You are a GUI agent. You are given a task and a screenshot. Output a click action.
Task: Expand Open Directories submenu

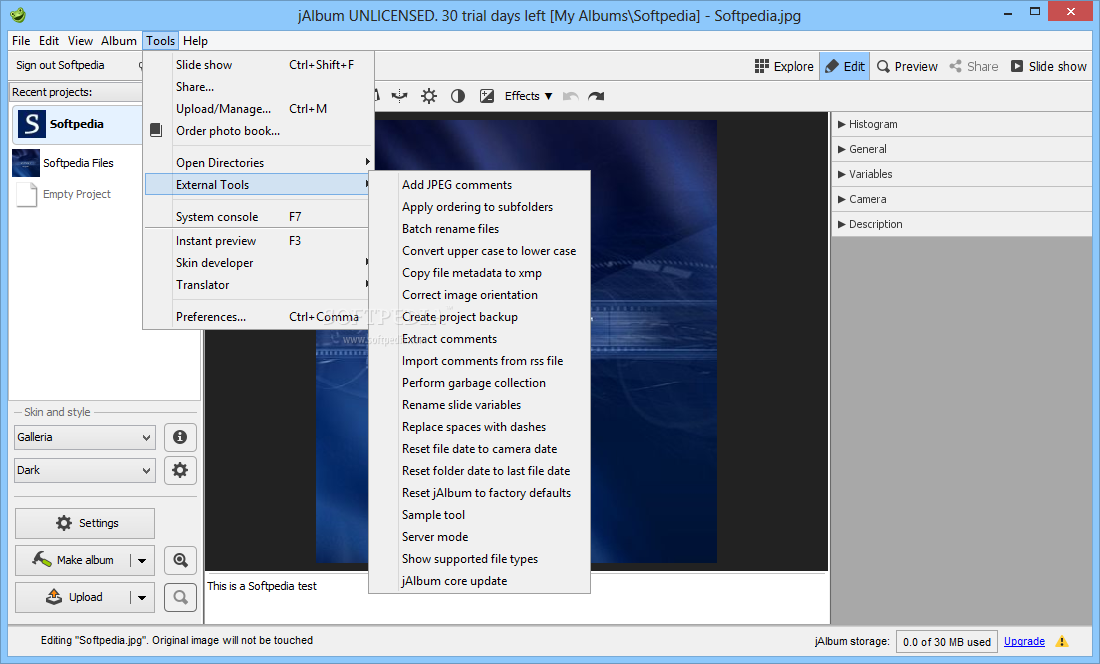pos(258,163)
